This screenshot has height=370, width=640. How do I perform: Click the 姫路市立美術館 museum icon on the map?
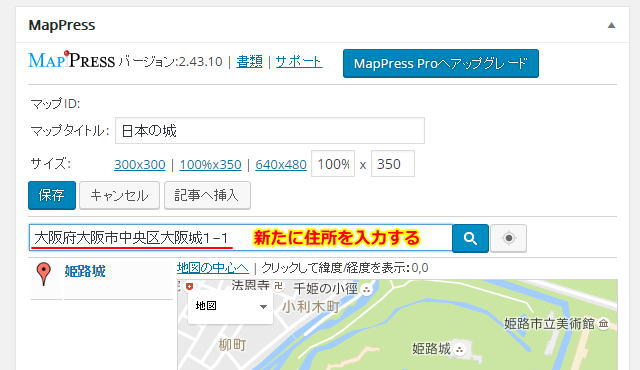603,324
